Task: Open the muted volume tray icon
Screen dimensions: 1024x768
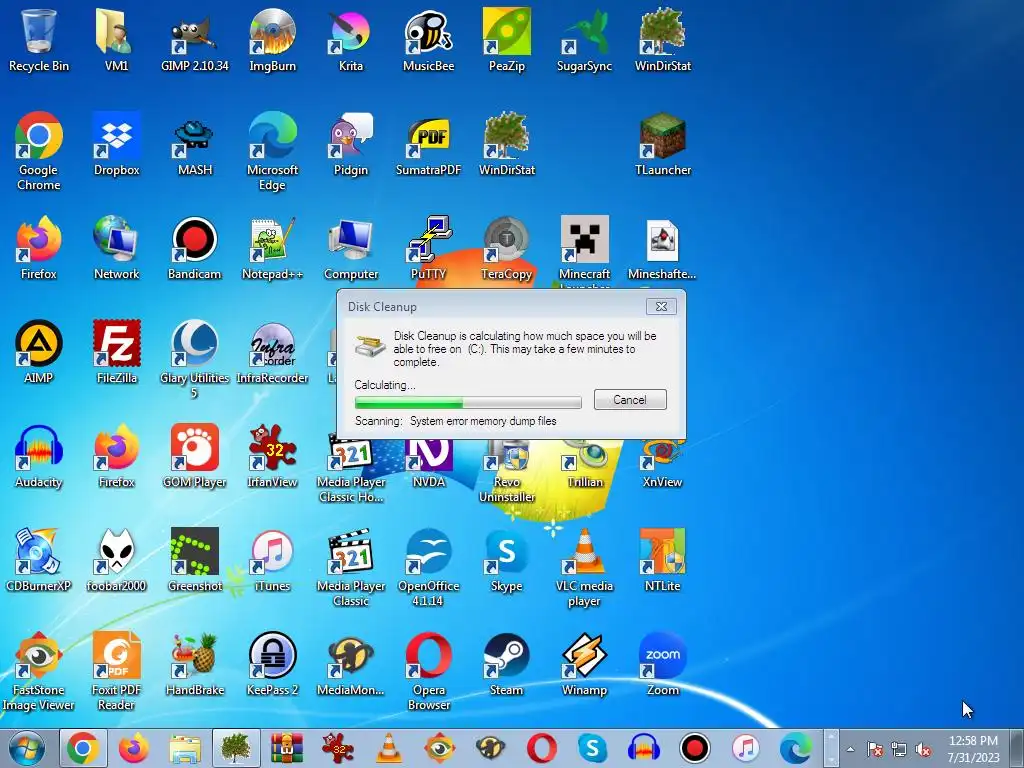Action: tap(923, 749)
